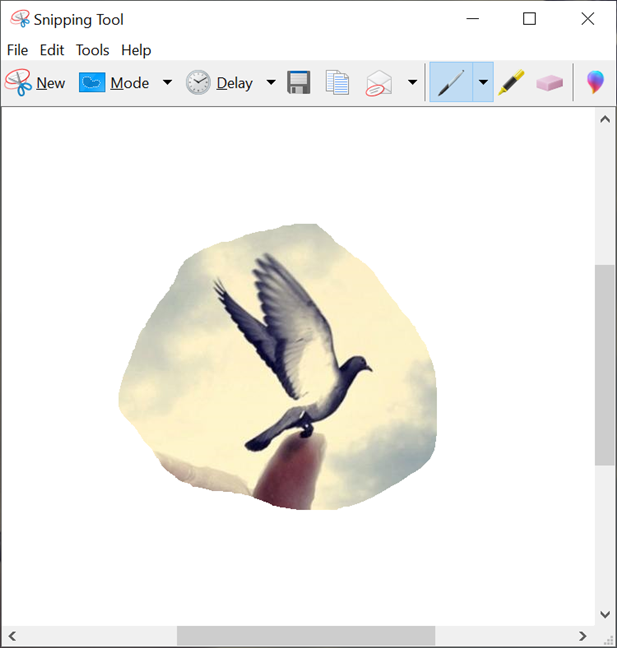Click the vertical scrollbar down arrow

605,615
